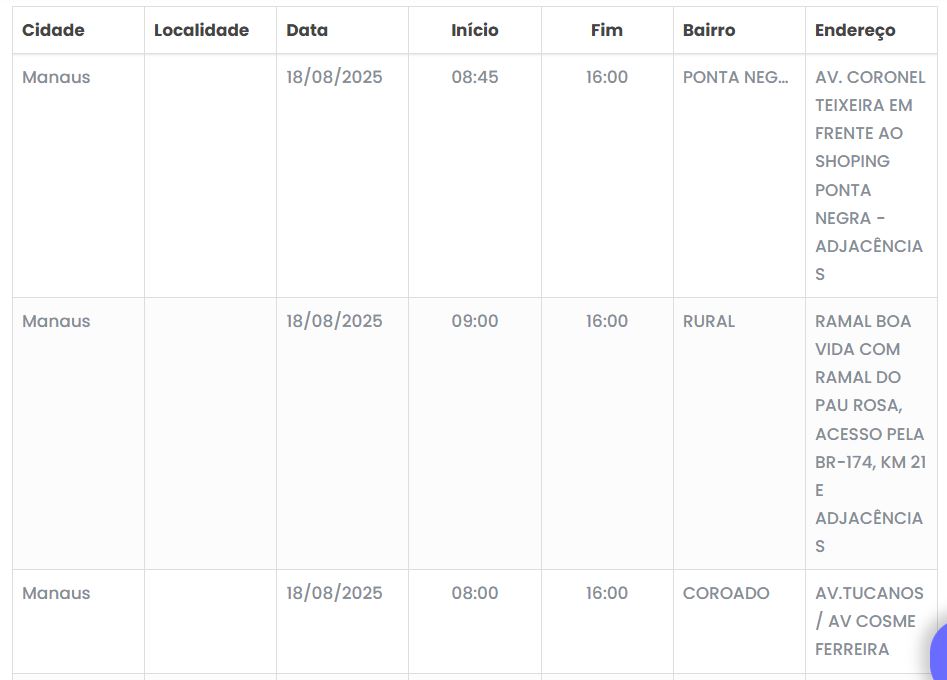Screen dimensions: 947x680
Task: Click the 16:00 end time in RURAL row
Action: point(607,321)
